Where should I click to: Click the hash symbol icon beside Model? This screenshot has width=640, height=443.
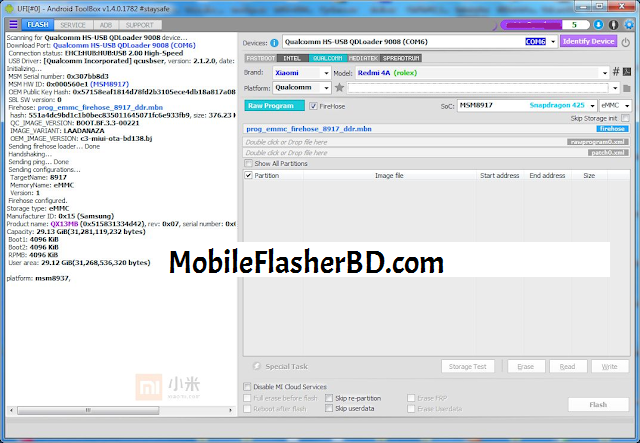coord(616,72)
